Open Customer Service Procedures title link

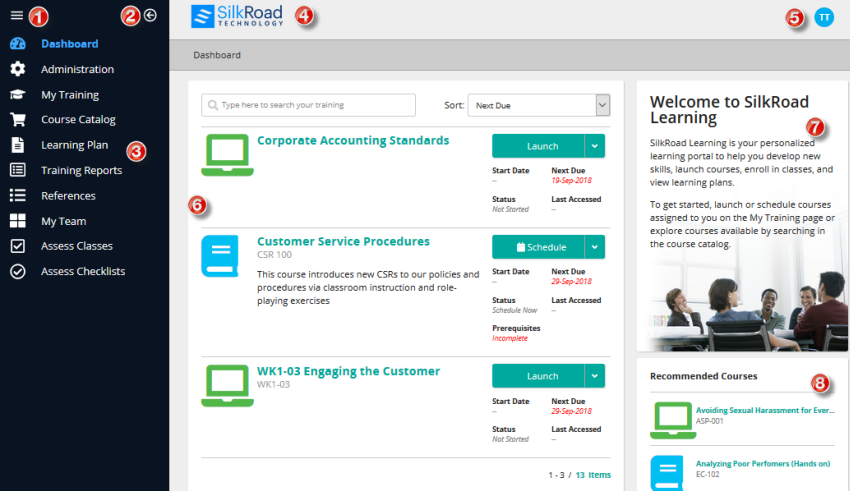click(x=343, y=241)
